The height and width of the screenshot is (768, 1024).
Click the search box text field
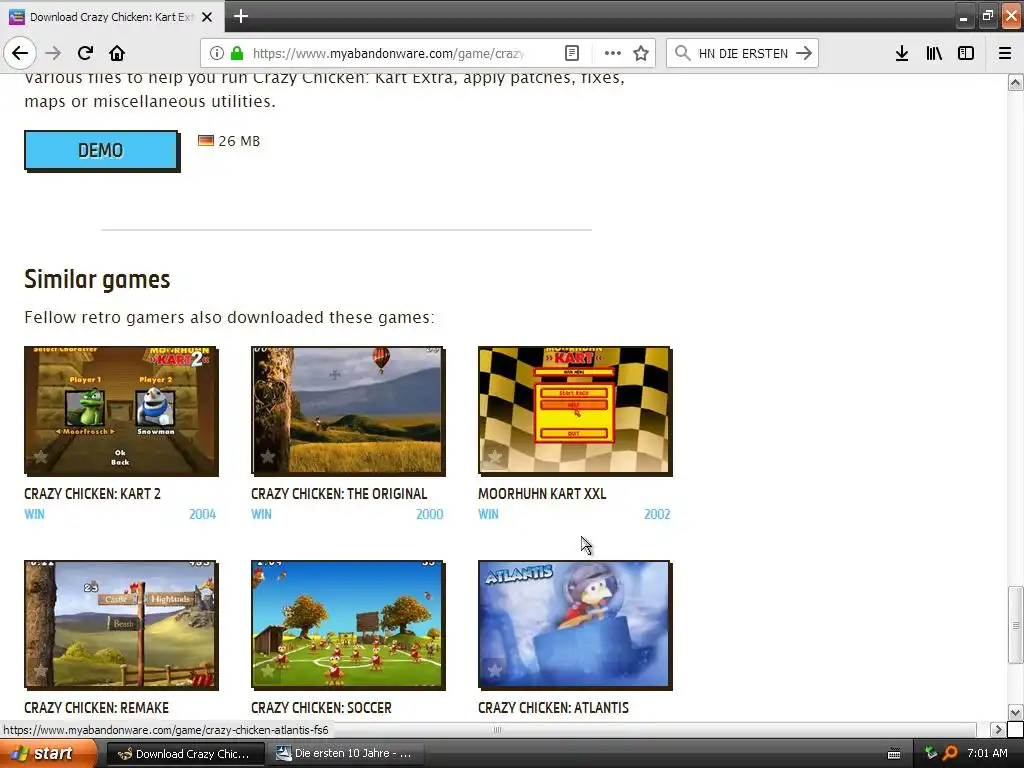coord(743,53)
